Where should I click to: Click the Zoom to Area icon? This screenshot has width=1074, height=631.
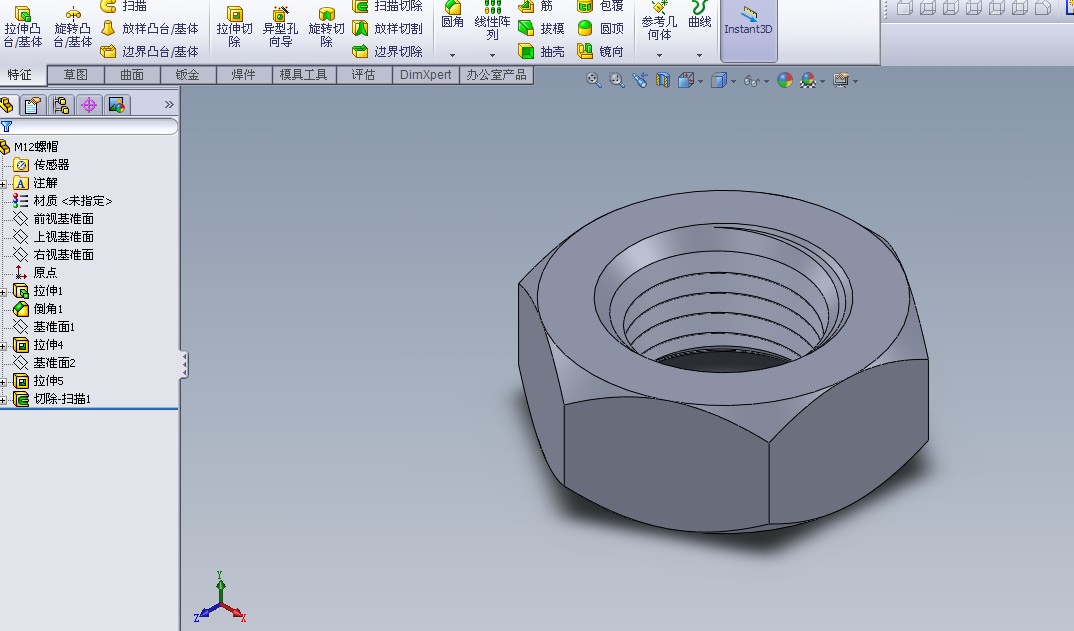[x=616, y=81]
